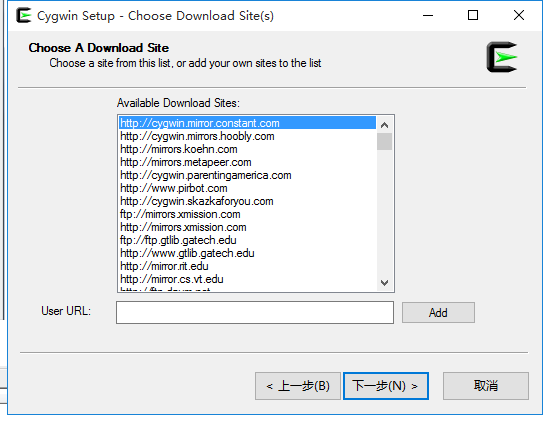Click the download sites scrollbar thumb
This screenshot has height=422, width=551.
coord(384,142)
